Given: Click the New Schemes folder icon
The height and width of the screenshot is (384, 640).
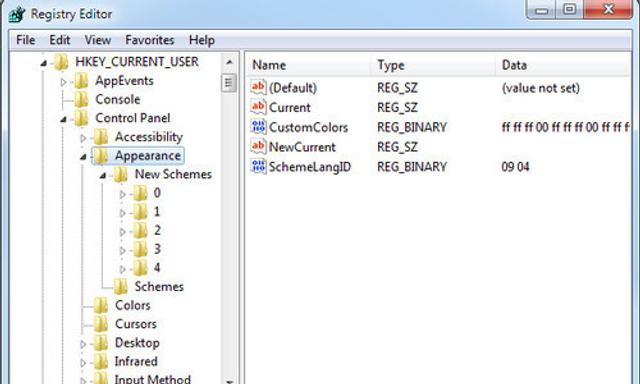Looking at the screenshot, I should (x=120, y=175).
